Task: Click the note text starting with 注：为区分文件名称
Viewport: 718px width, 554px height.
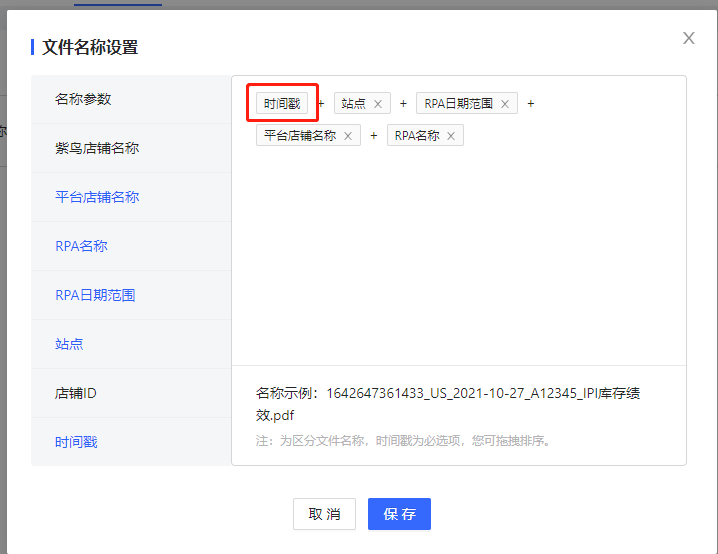Action: (403, 440)
